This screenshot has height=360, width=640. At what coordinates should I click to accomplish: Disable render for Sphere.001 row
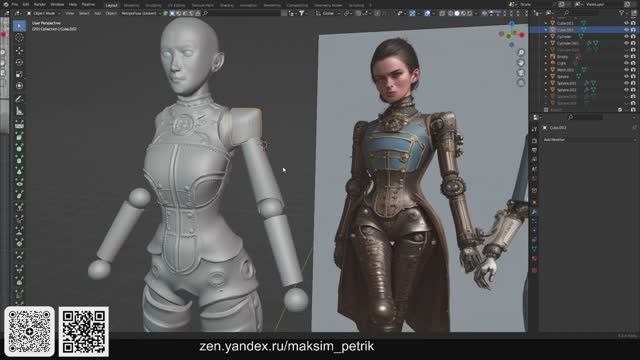(x=633, y=83)
